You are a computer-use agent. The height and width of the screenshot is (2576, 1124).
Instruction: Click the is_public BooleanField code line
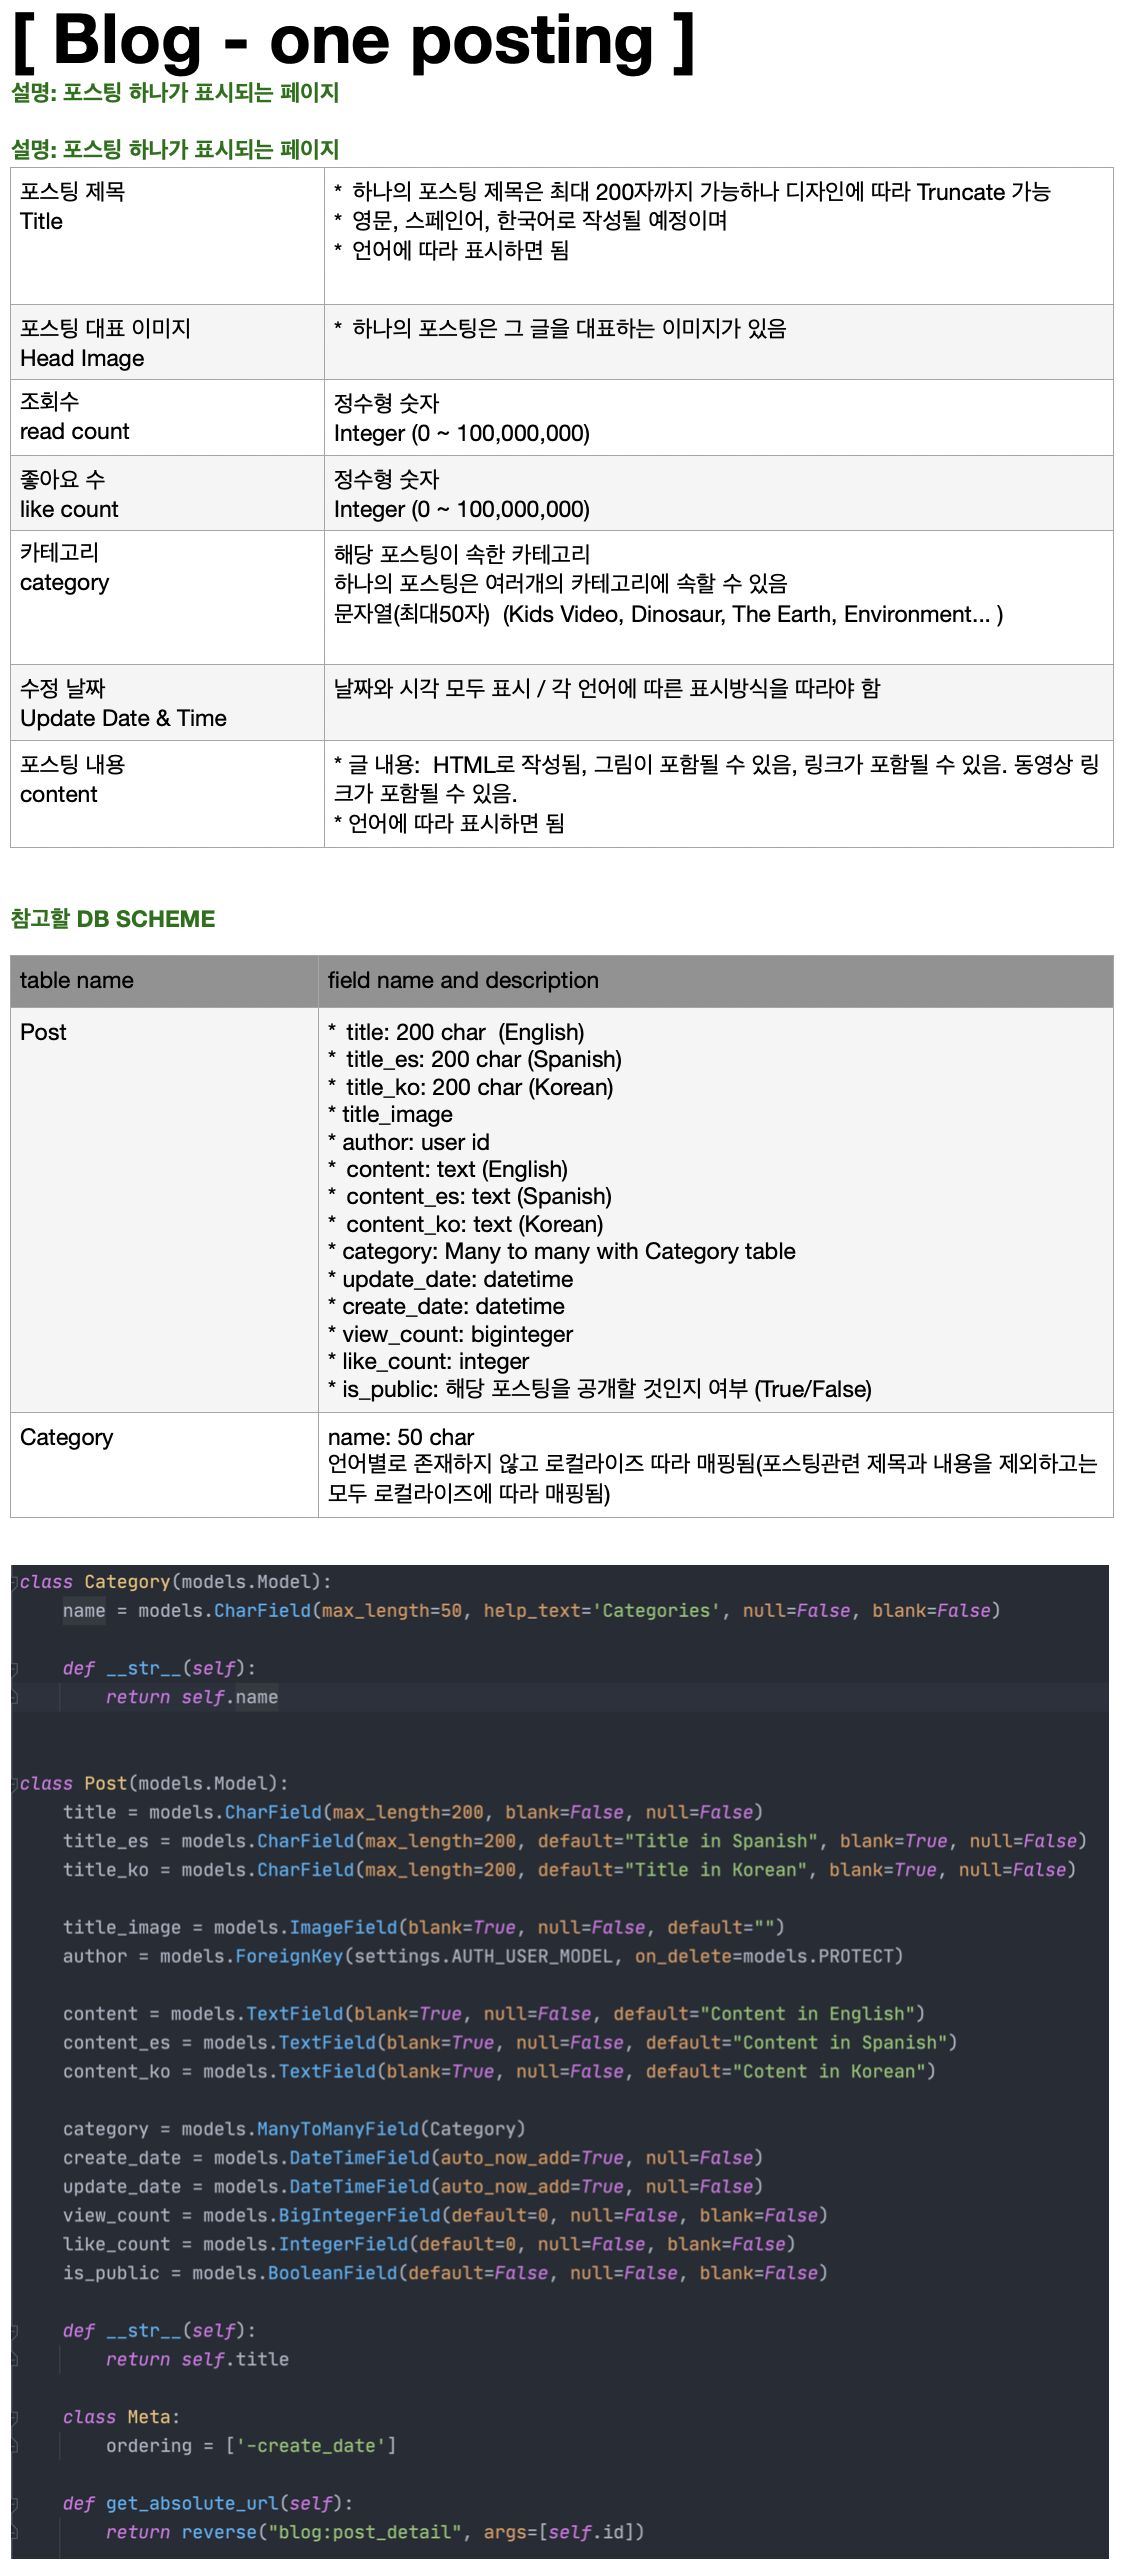(x=445, y=2273)
